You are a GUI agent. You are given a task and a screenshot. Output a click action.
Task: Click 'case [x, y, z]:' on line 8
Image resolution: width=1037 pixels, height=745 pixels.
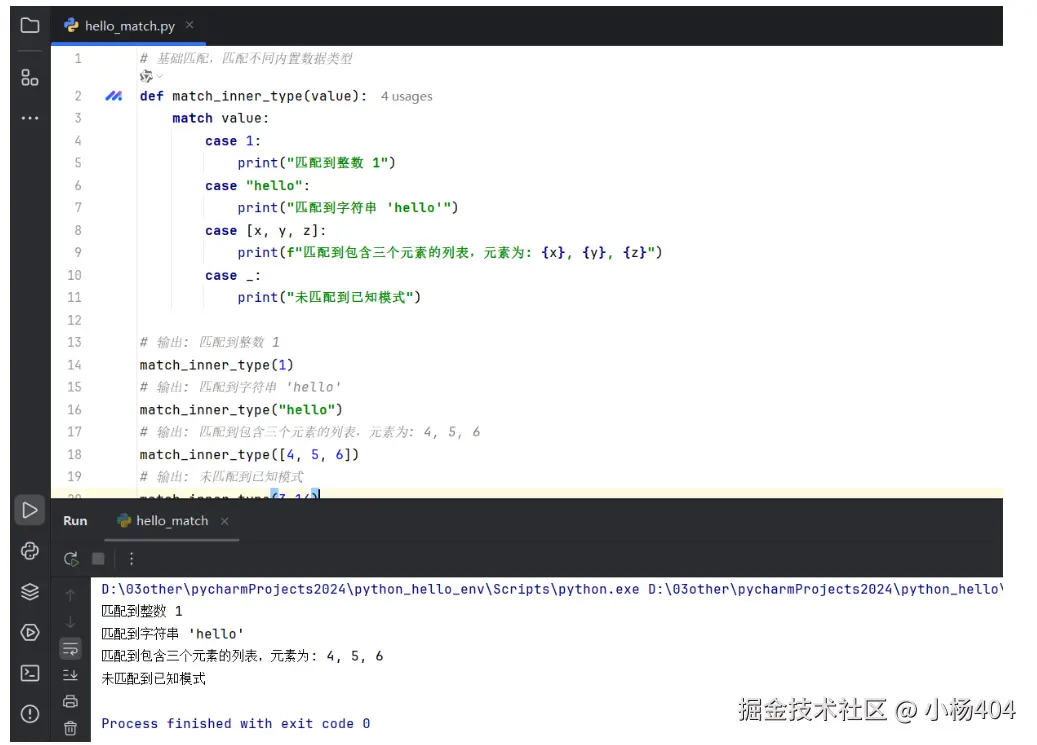(x=266, y=231)
